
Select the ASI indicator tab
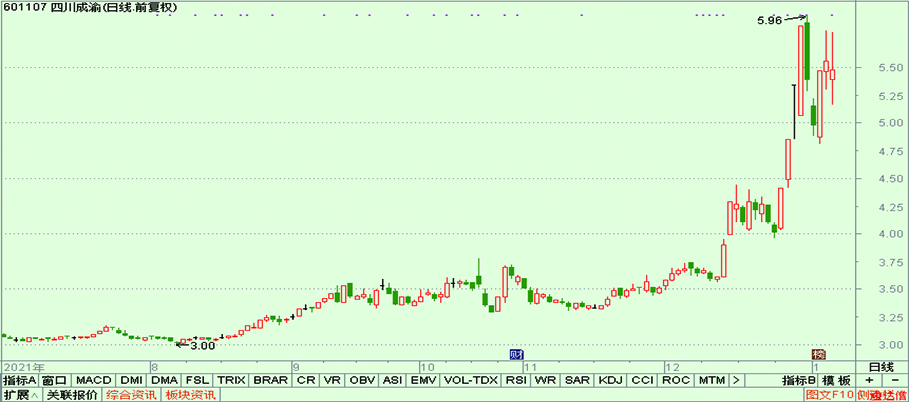pos(392,381)
